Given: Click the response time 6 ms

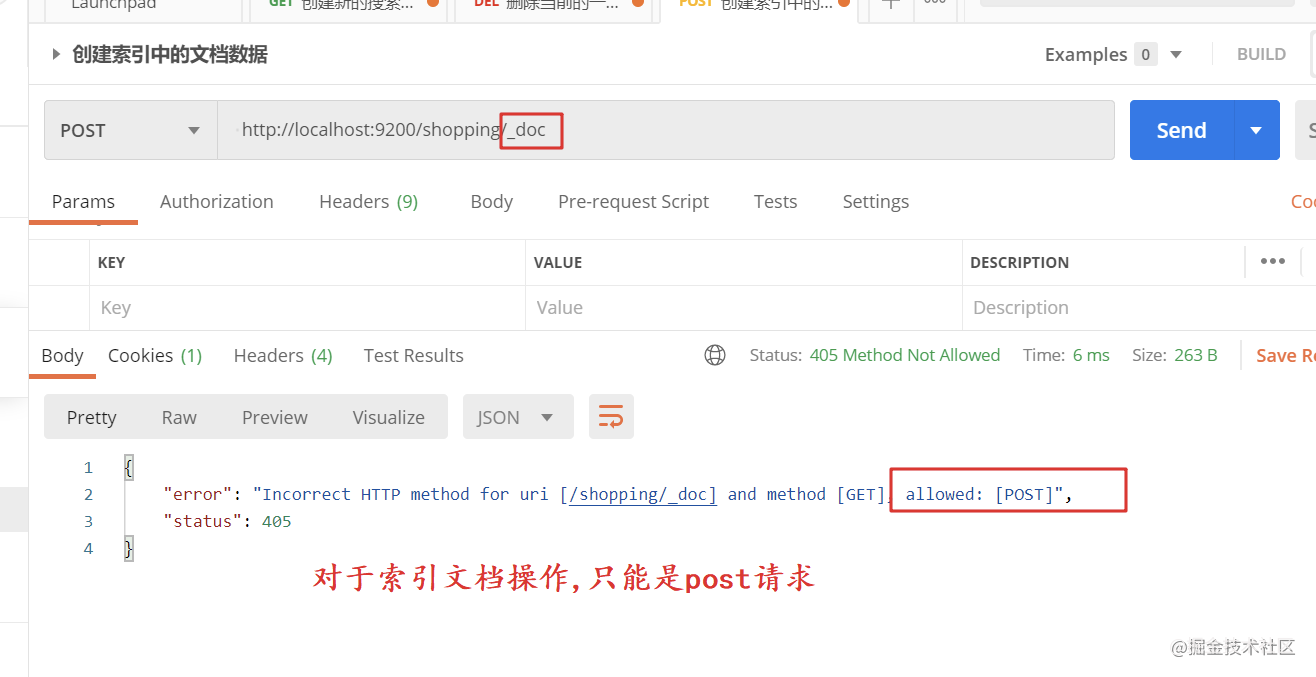Looking at the screenshot, I should tap(1091, 355).
